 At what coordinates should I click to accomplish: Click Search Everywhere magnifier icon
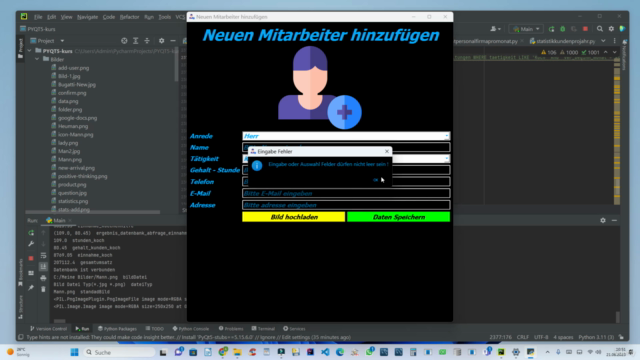coord(600,29)
